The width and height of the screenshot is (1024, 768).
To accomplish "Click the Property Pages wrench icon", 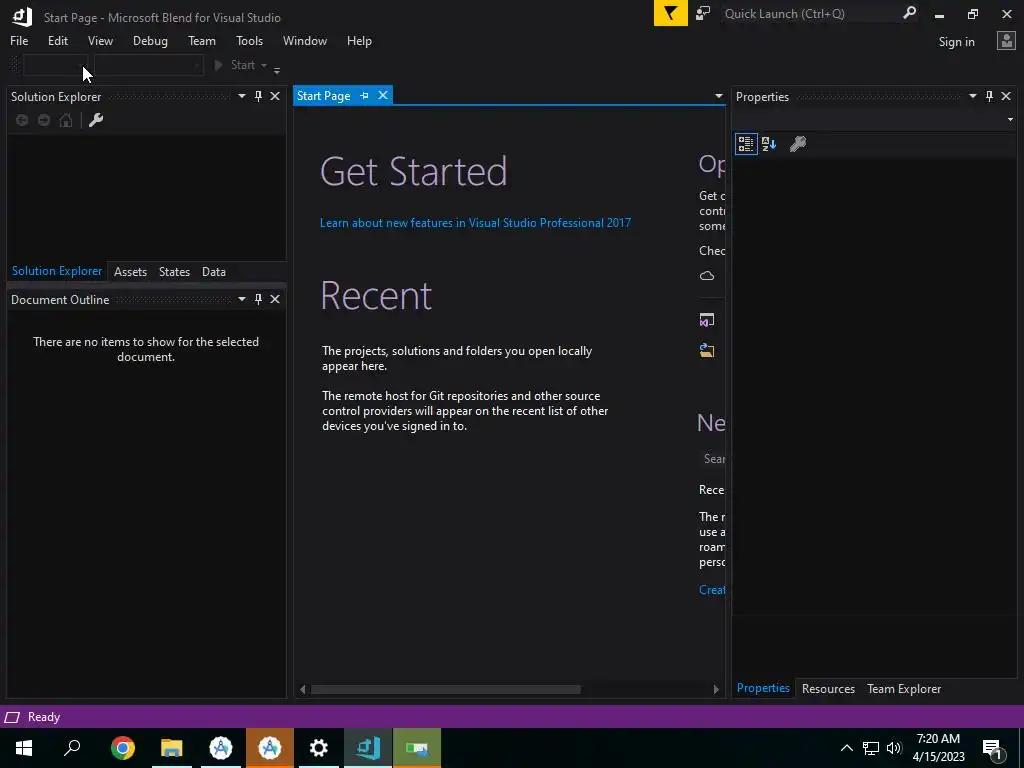I will tap(798, 144).
